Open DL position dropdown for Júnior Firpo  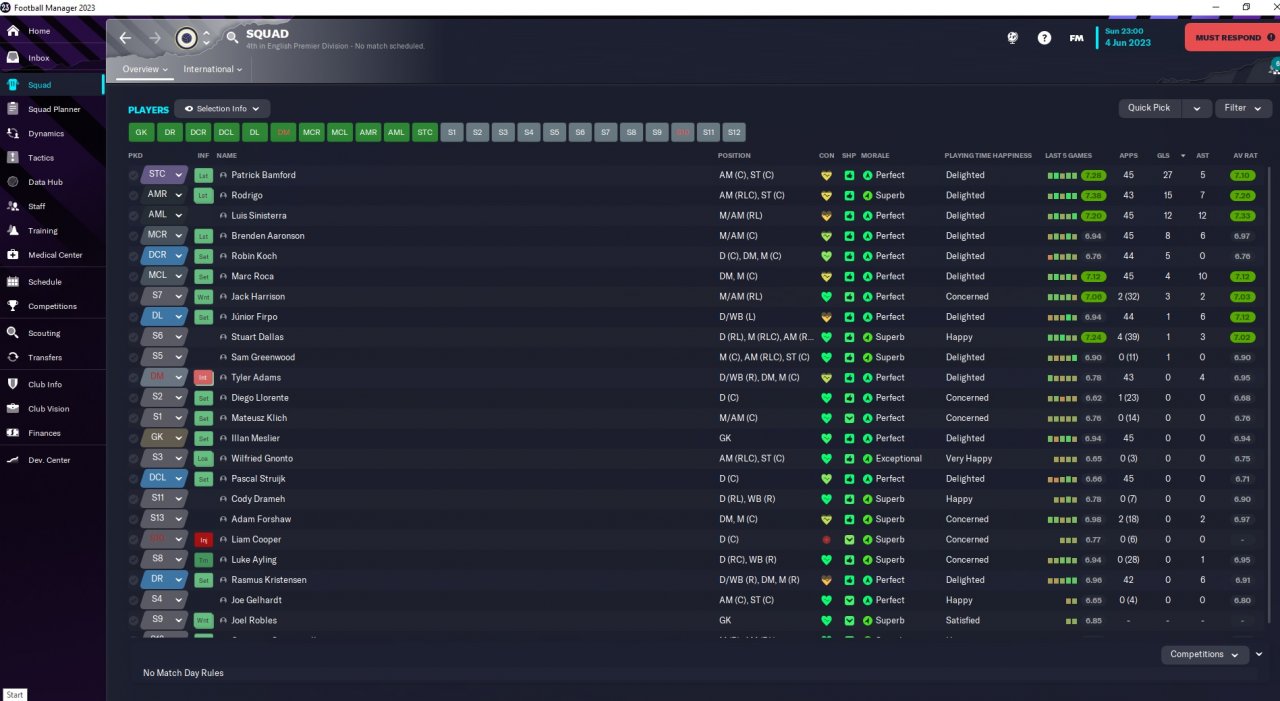click(164, 316)
